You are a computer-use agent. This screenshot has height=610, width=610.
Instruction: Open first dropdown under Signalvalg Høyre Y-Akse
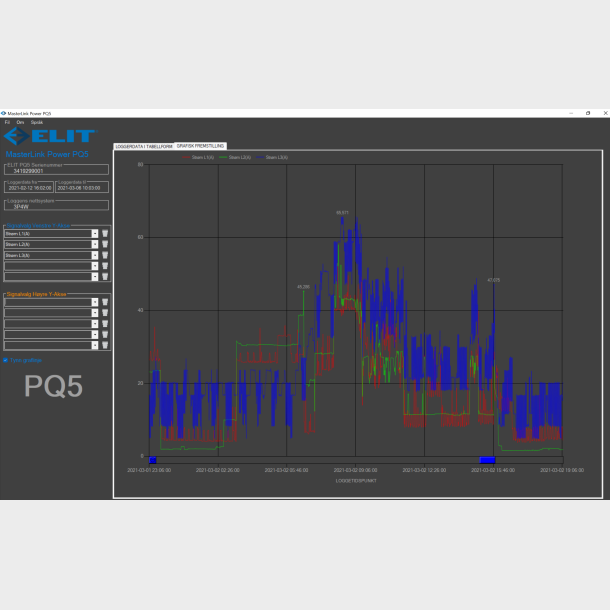click(x=95, y=302)
